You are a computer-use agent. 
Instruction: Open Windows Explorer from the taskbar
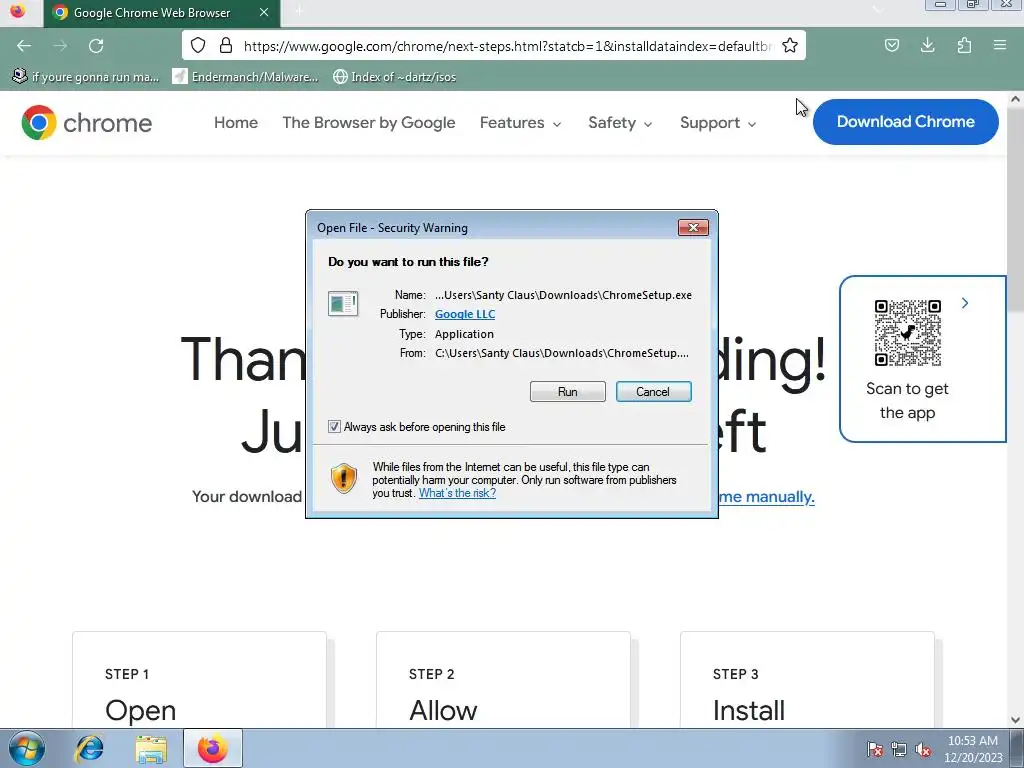[151, 748]
